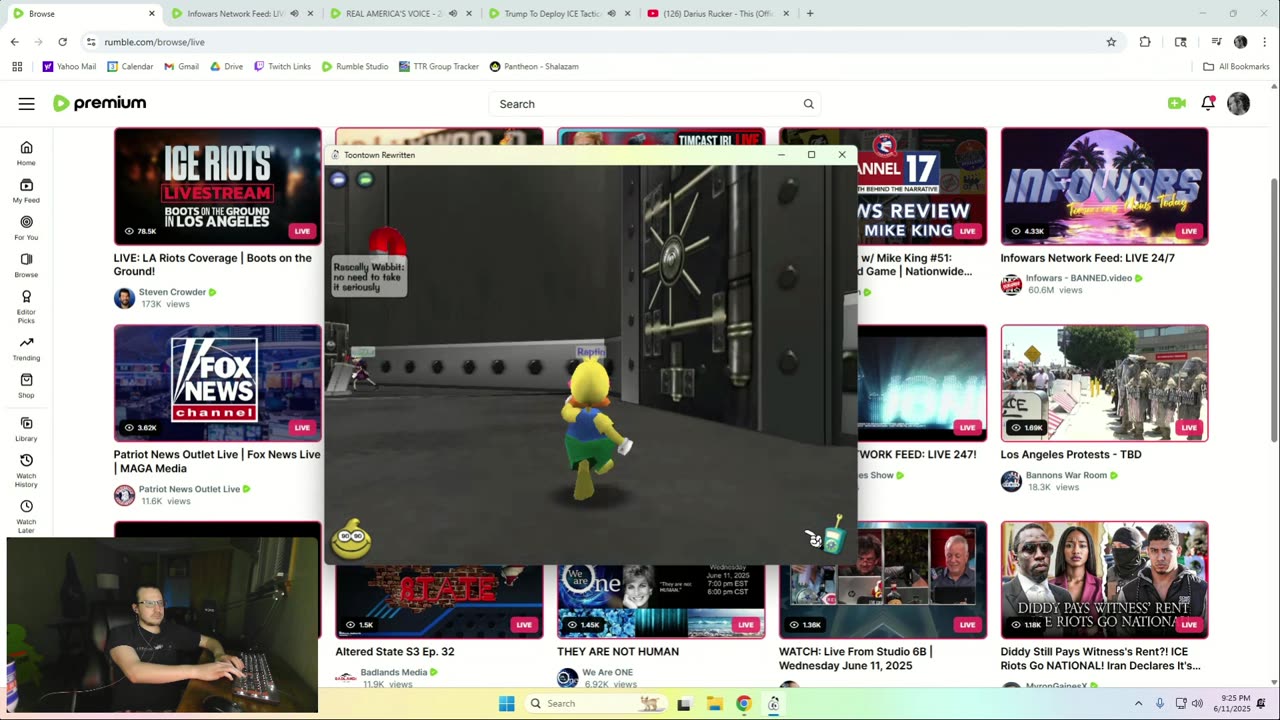The height and width of the screenshot is (720, 1280).
Task: Click the green button in the Toontown window
Action: [x=365, y=179]
